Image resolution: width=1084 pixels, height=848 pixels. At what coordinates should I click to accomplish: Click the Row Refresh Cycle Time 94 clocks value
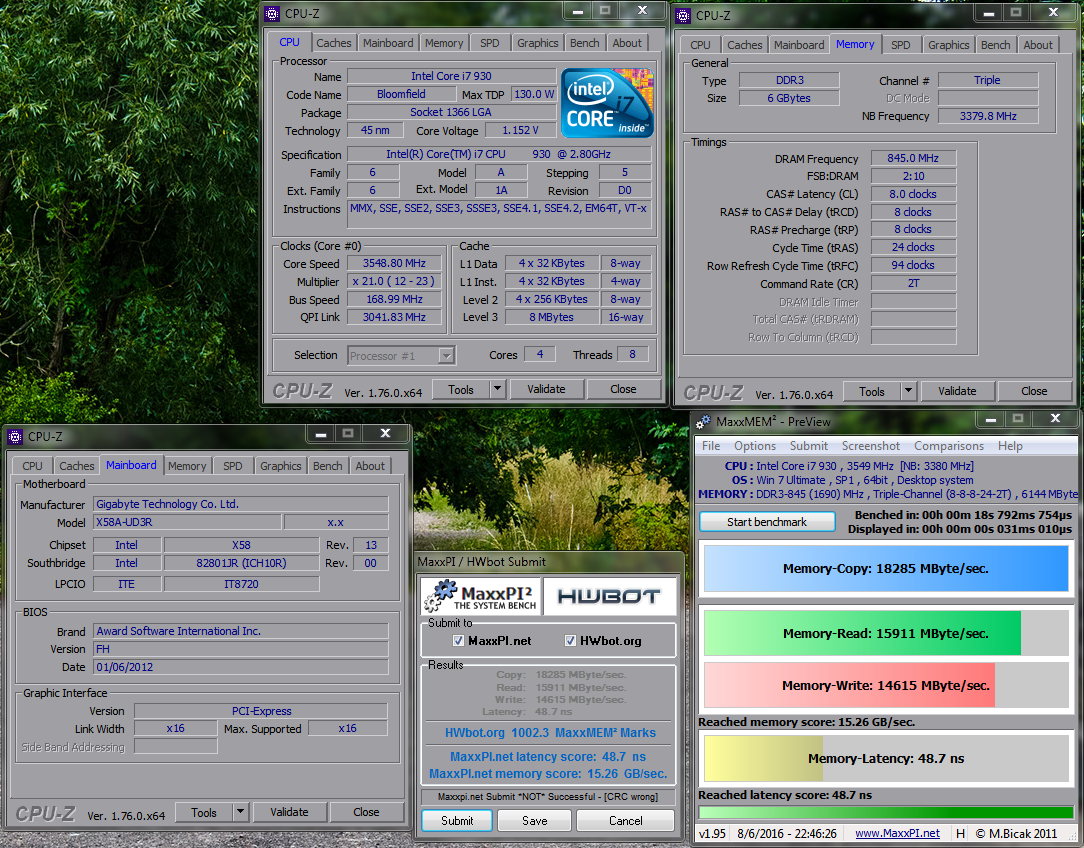913,265
